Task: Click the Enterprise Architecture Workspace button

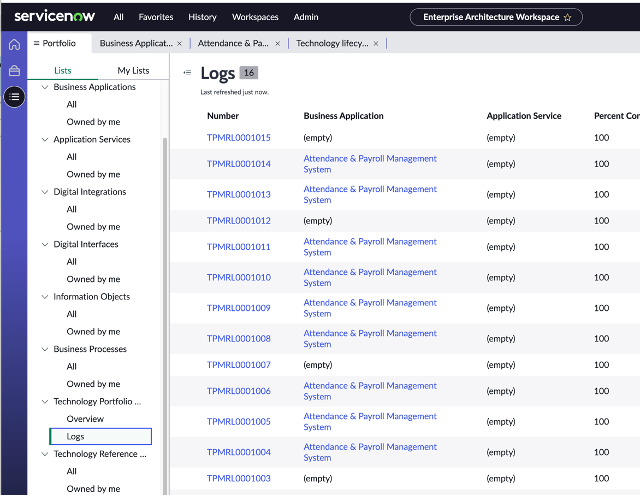Action: tap(496, 17)
